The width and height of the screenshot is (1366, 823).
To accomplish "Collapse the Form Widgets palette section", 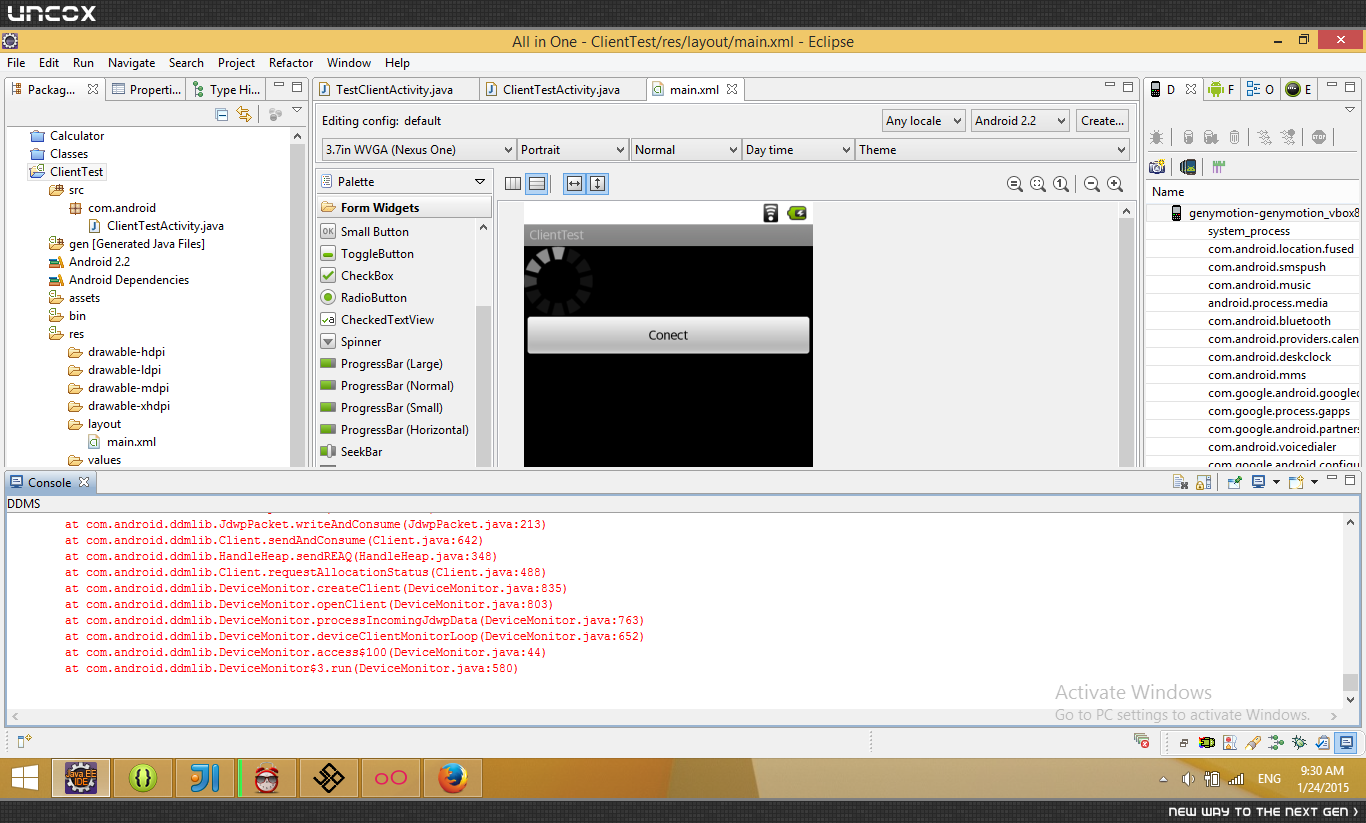I will pyautogui.click(x=405, y=208).
